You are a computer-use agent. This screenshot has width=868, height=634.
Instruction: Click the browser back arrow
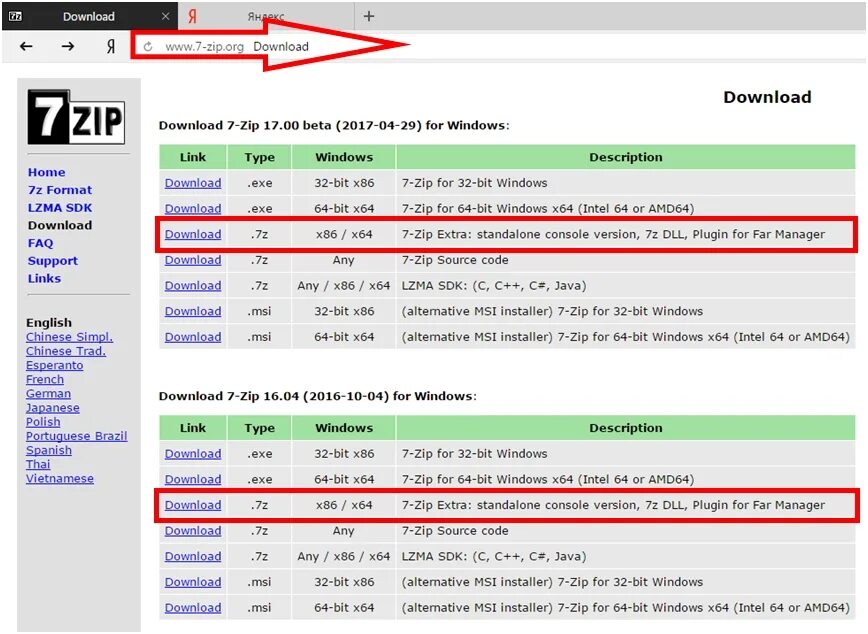[x=26, y=47]
